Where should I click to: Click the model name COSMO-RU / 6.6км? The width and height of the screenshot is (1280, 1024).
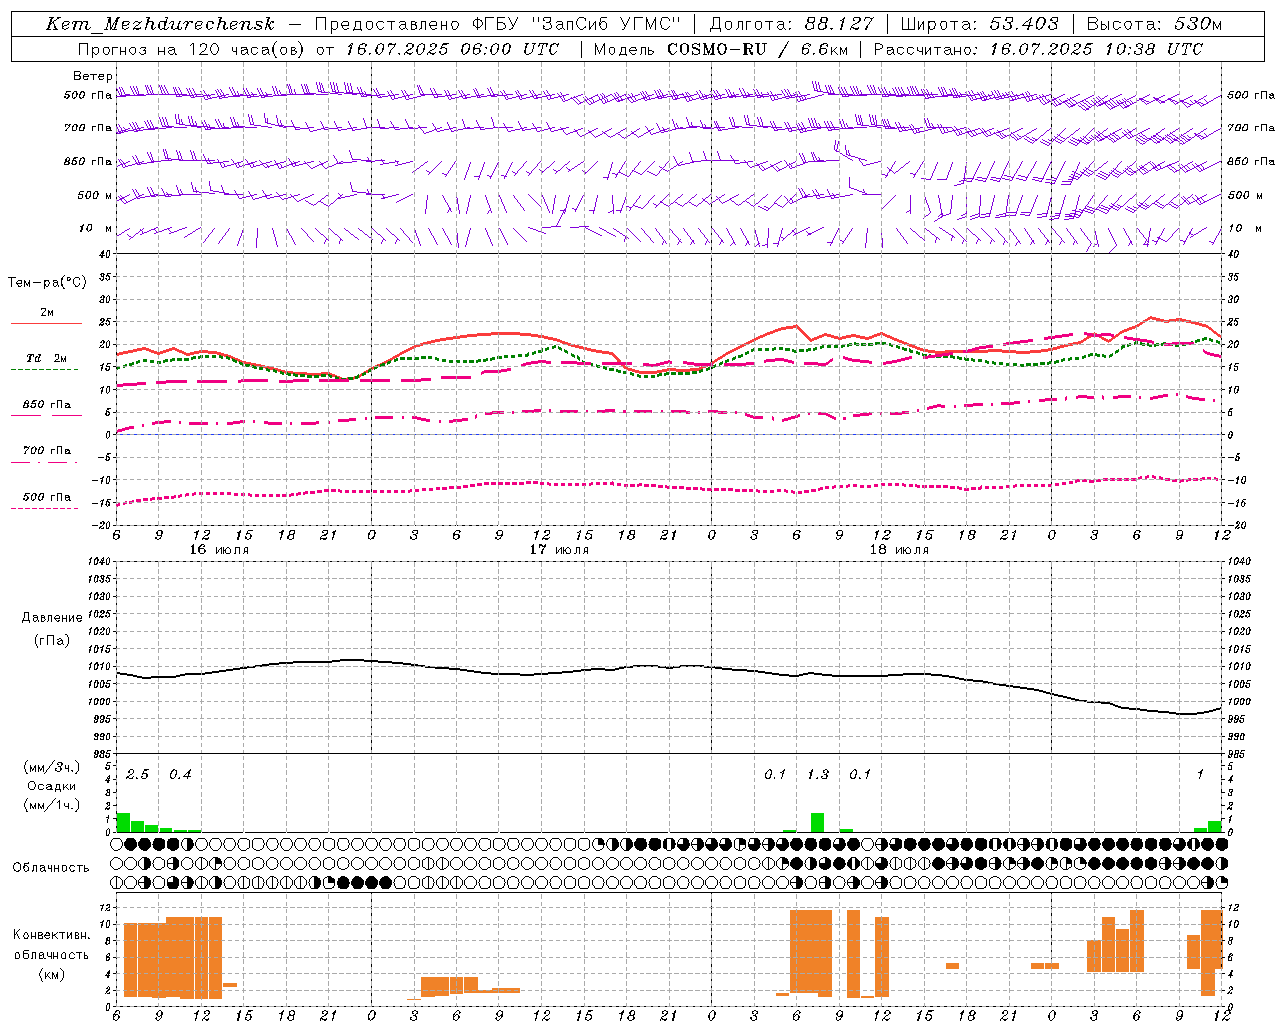757,49
